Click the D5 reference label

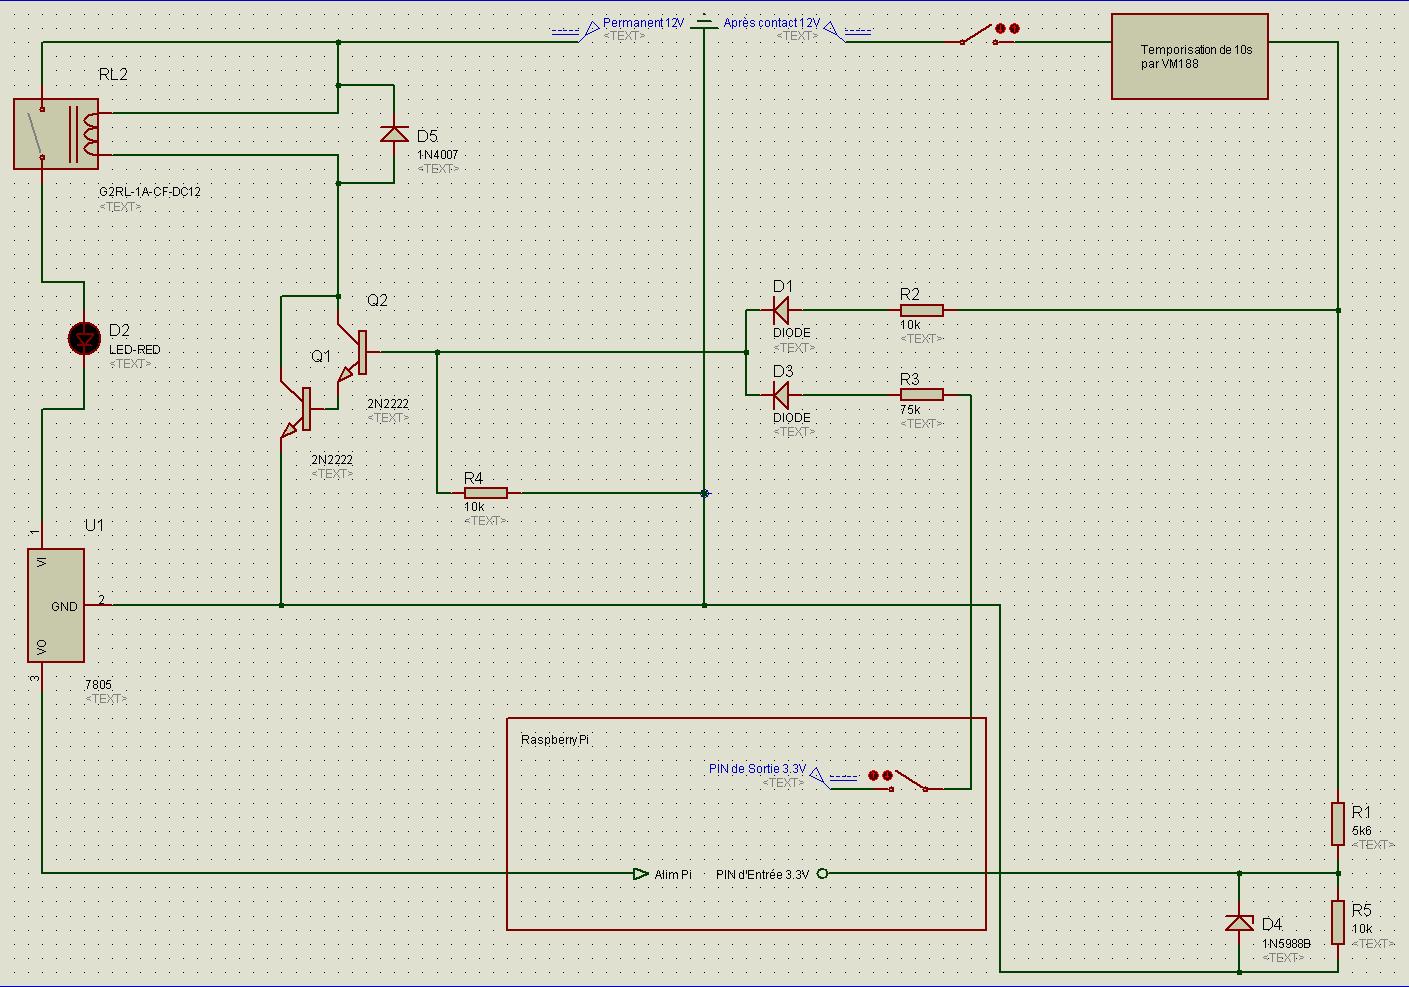click(427, 136)
